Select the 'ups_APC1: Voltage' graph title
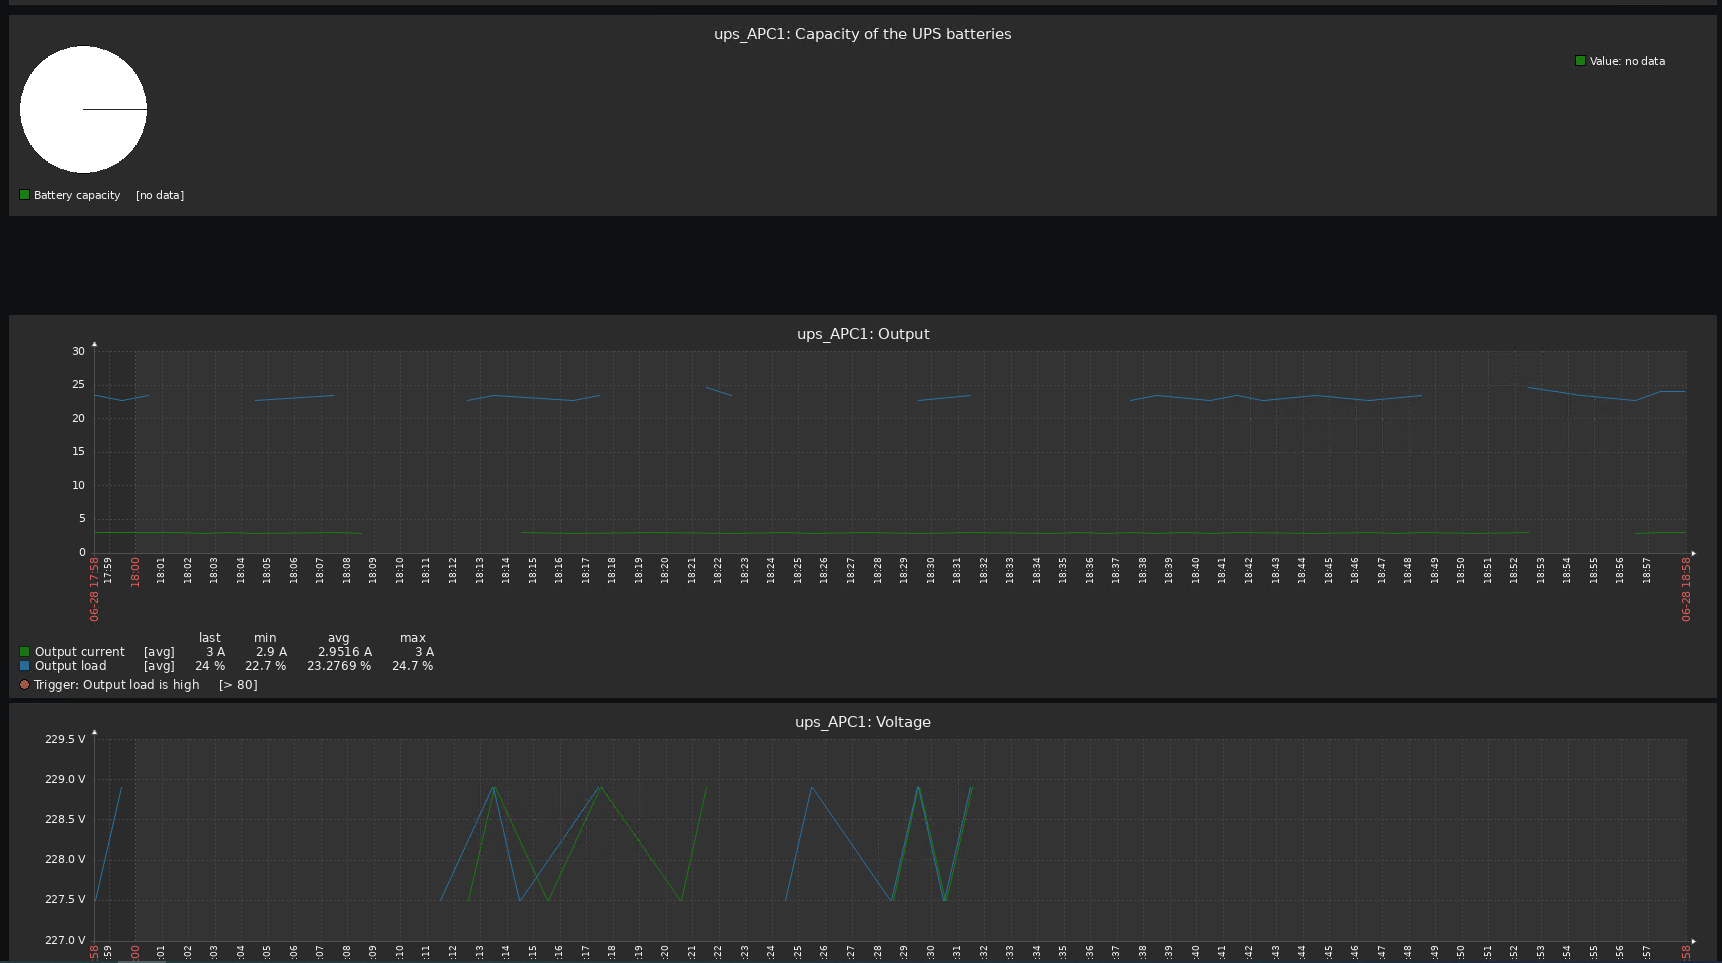 pos(863,722)
